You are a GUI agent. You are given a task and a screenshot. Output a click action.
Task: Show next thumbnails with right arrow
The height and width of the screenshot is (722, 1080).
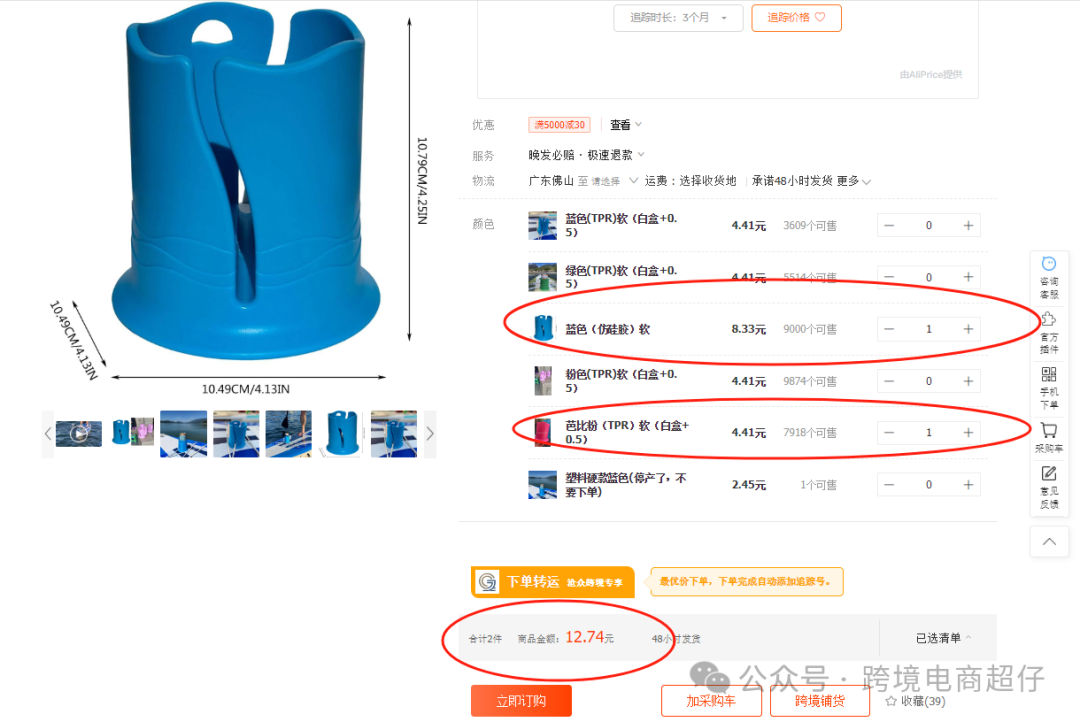[x=430, y=434]
